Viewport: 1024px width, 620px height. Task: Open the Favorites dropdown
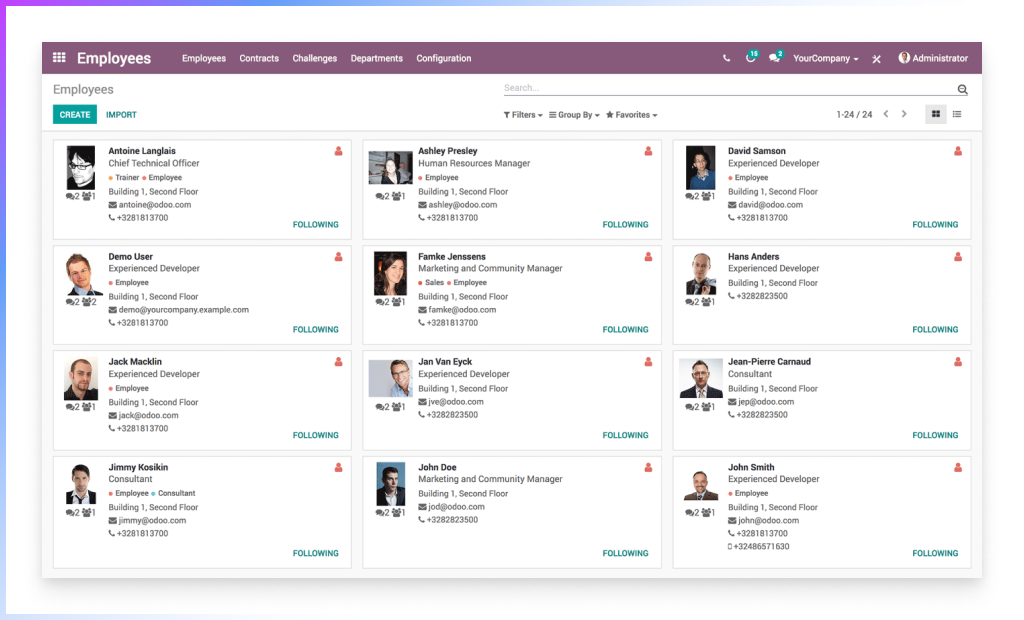631,115
